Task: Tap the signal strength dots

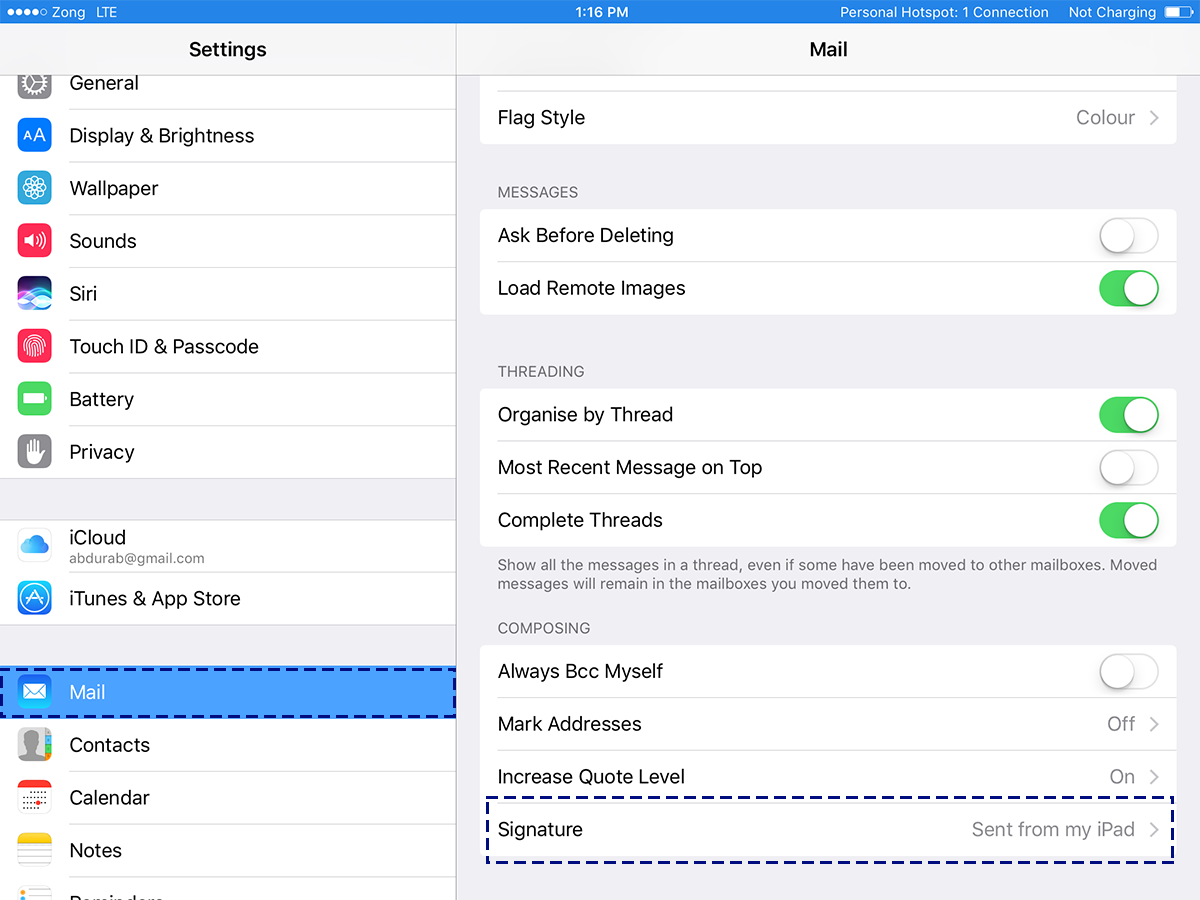Action: coord(26,12)
